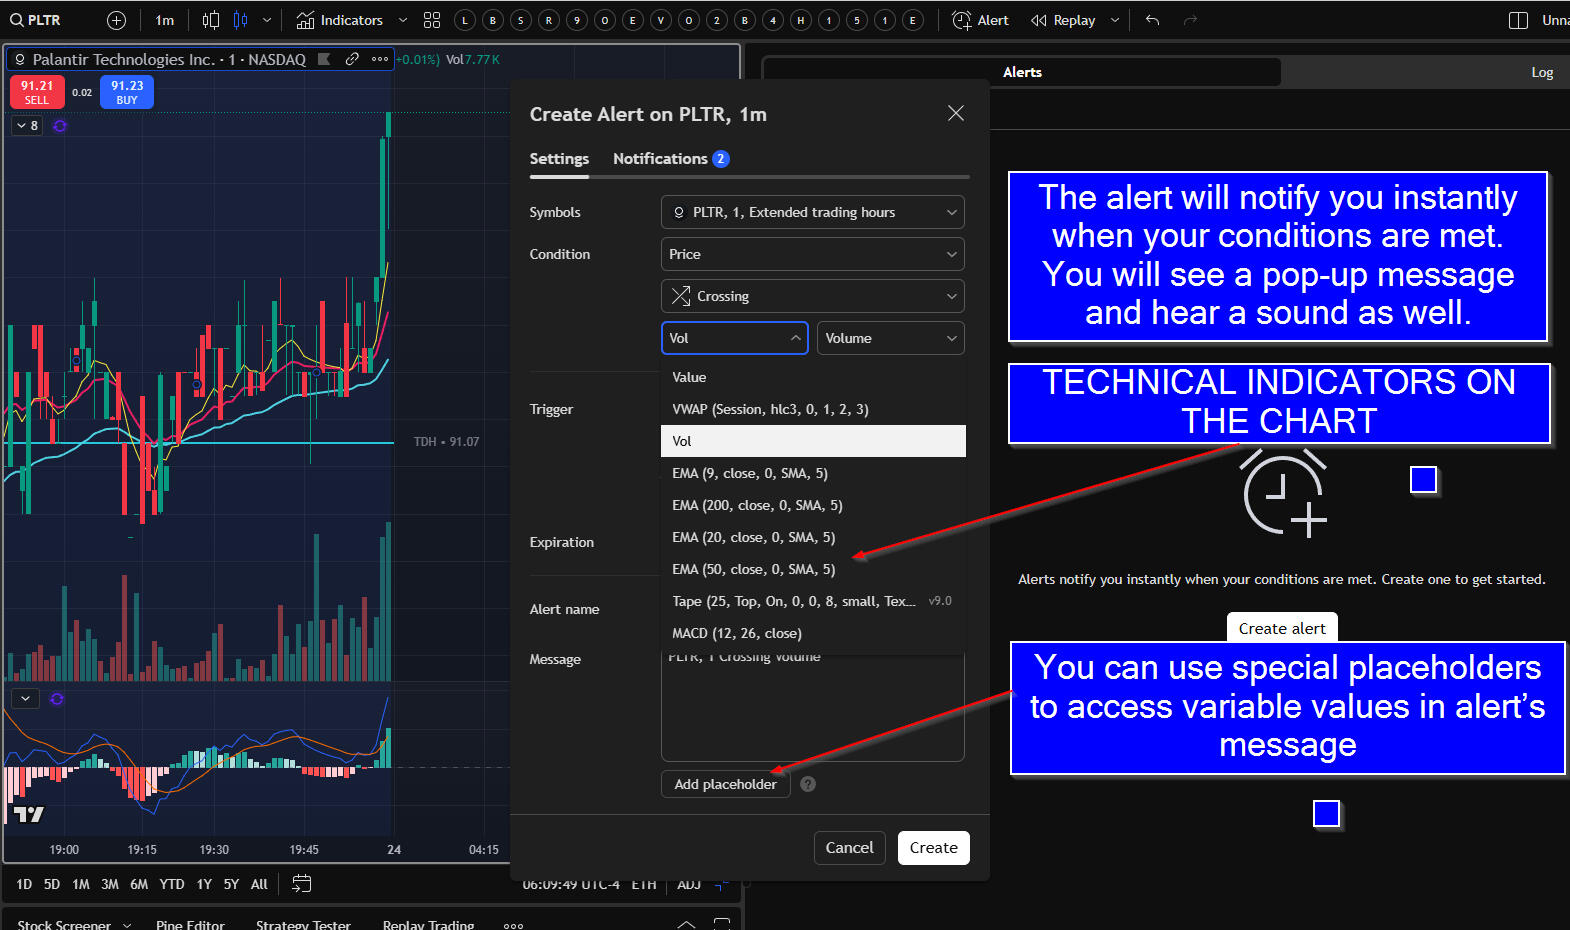The image size is (1570, 930).
Task: Start bar Replay from the toolbar
Action: (x=1064, y=20)
